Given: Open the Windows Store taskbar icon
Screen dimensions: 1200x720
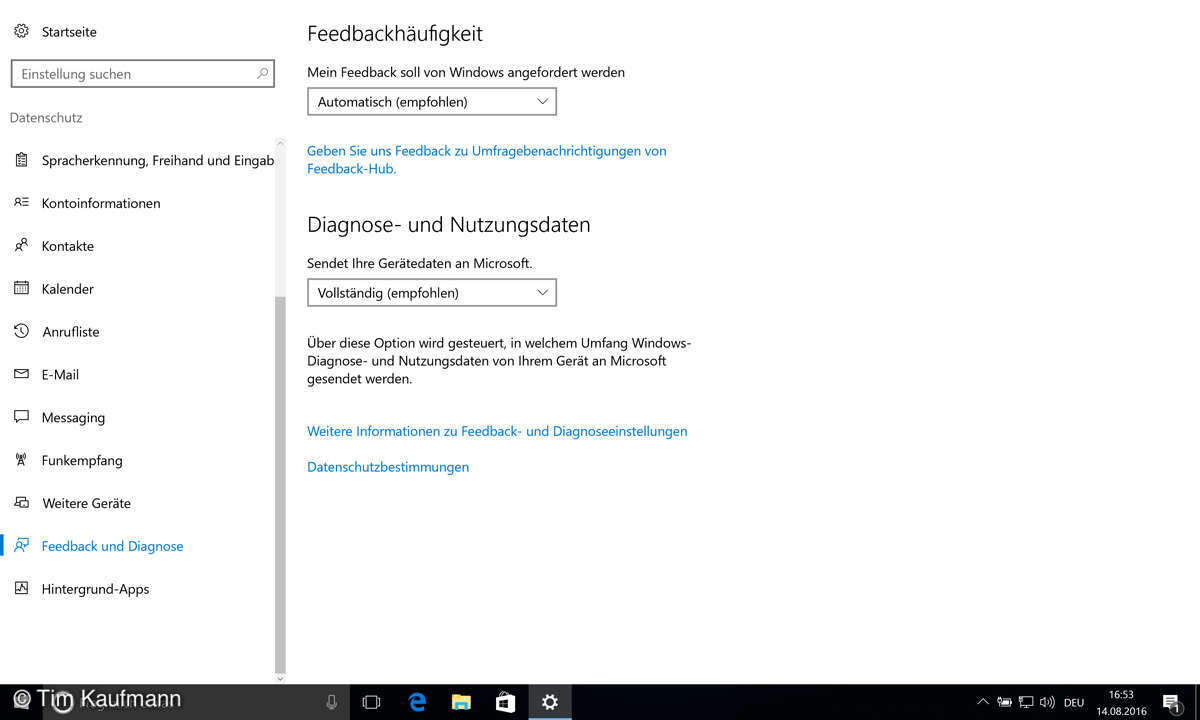Looking at the screenshot, I should 505,702.
